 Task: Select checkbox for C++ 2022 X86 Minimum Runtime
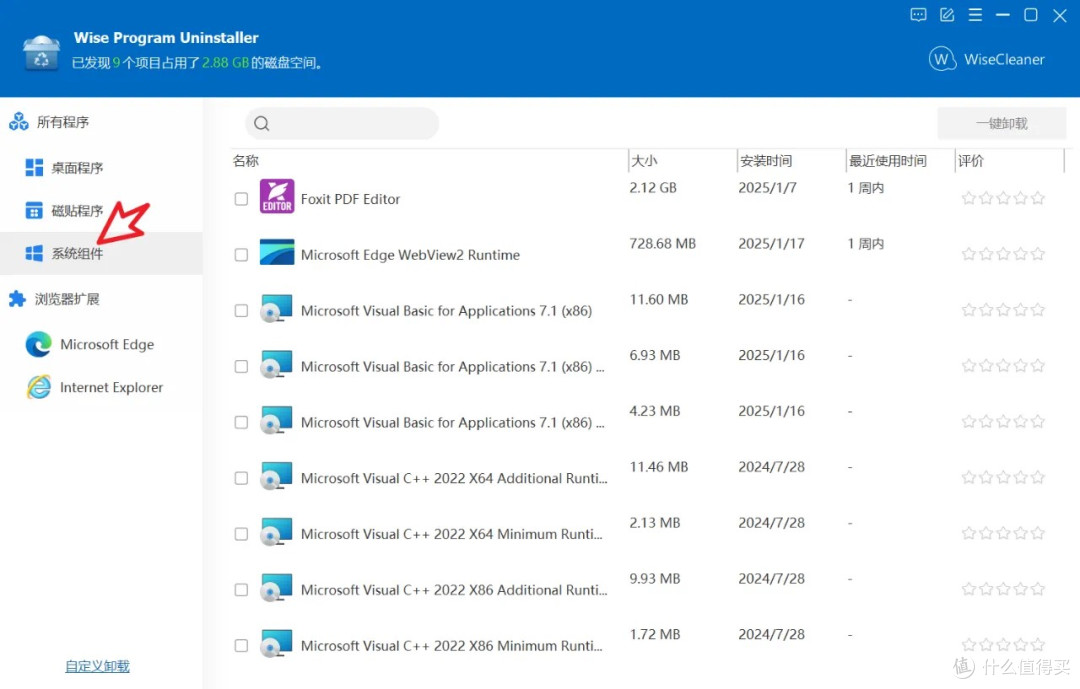241,646
